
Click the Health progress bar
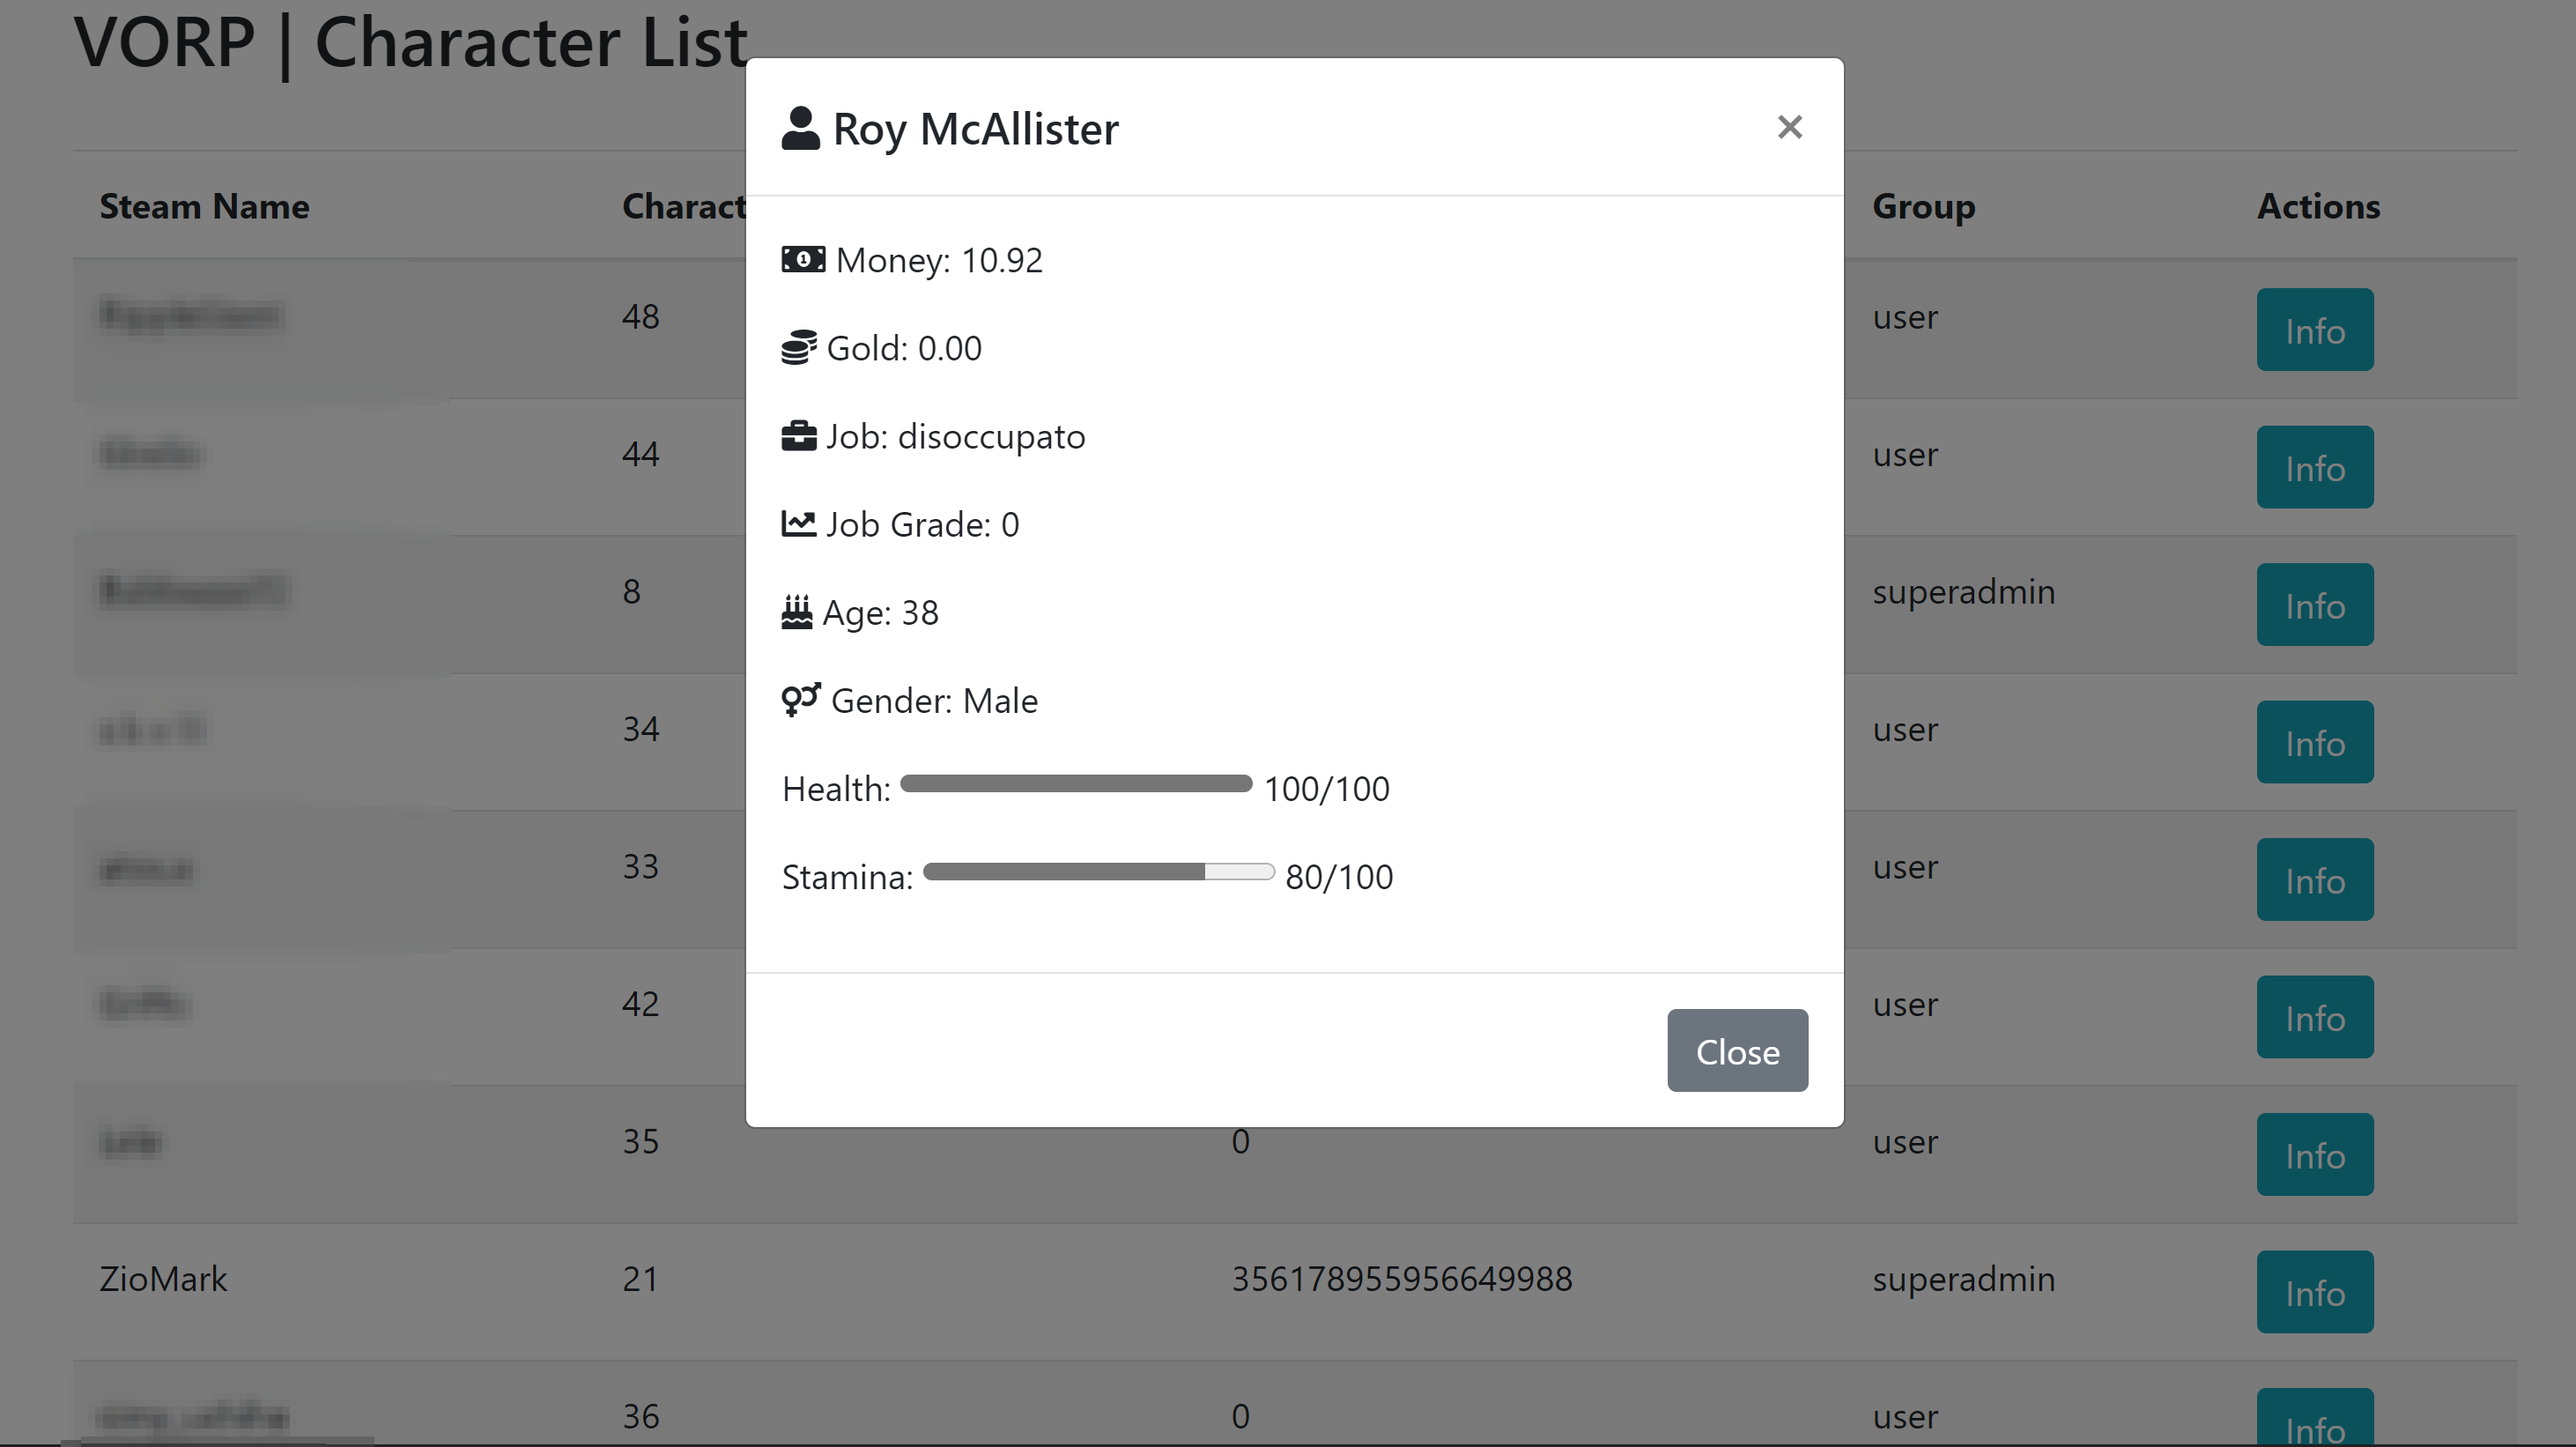tap(1076, 784)
